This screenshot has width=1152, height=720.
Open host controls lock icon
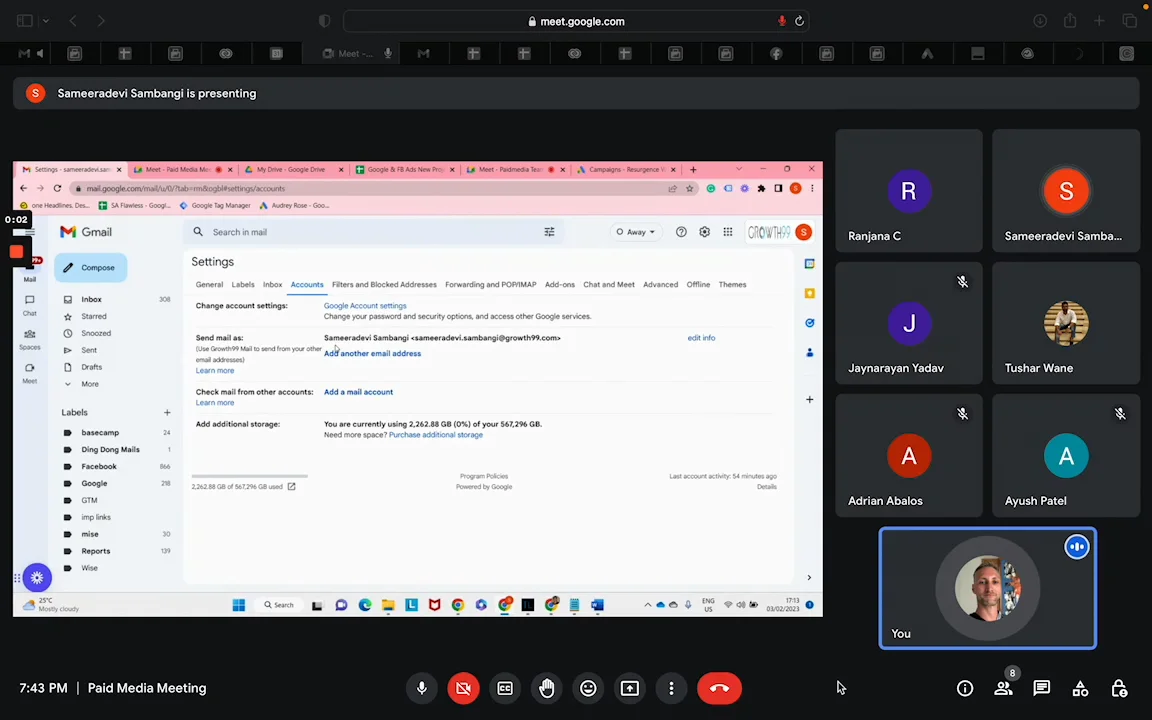tap(1119, 688)
